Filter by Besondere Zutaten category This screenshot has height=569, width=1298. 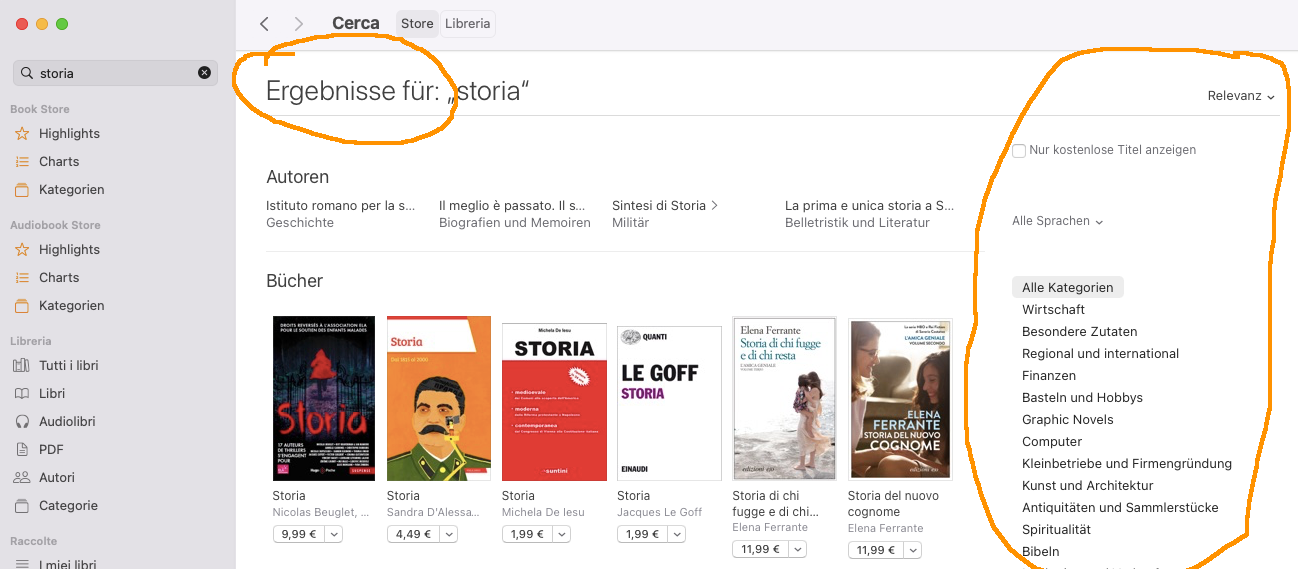[1079, 331]
